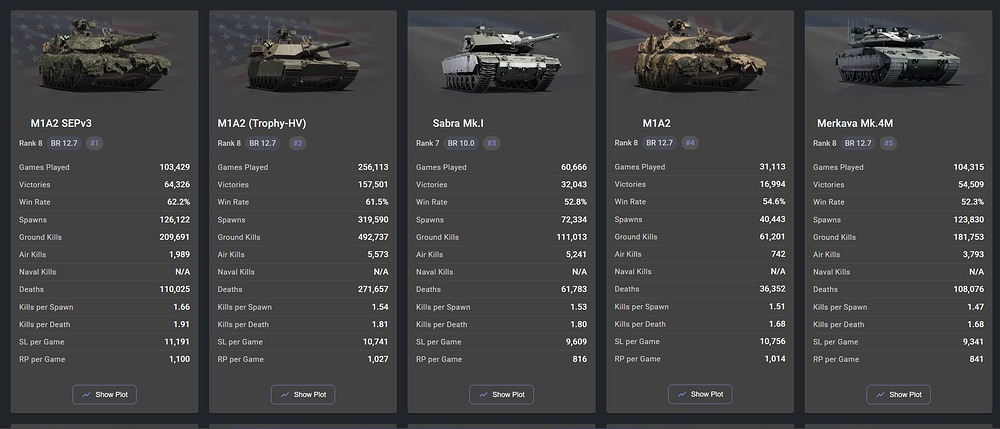Click the BR 10.0 tag
The height and width of the screenshot is (429, 1000).
[461, 143]
